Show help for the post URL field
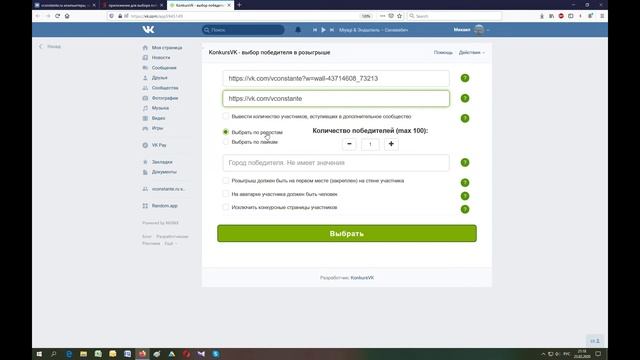640x360 pixels. [x=465, y=78]
